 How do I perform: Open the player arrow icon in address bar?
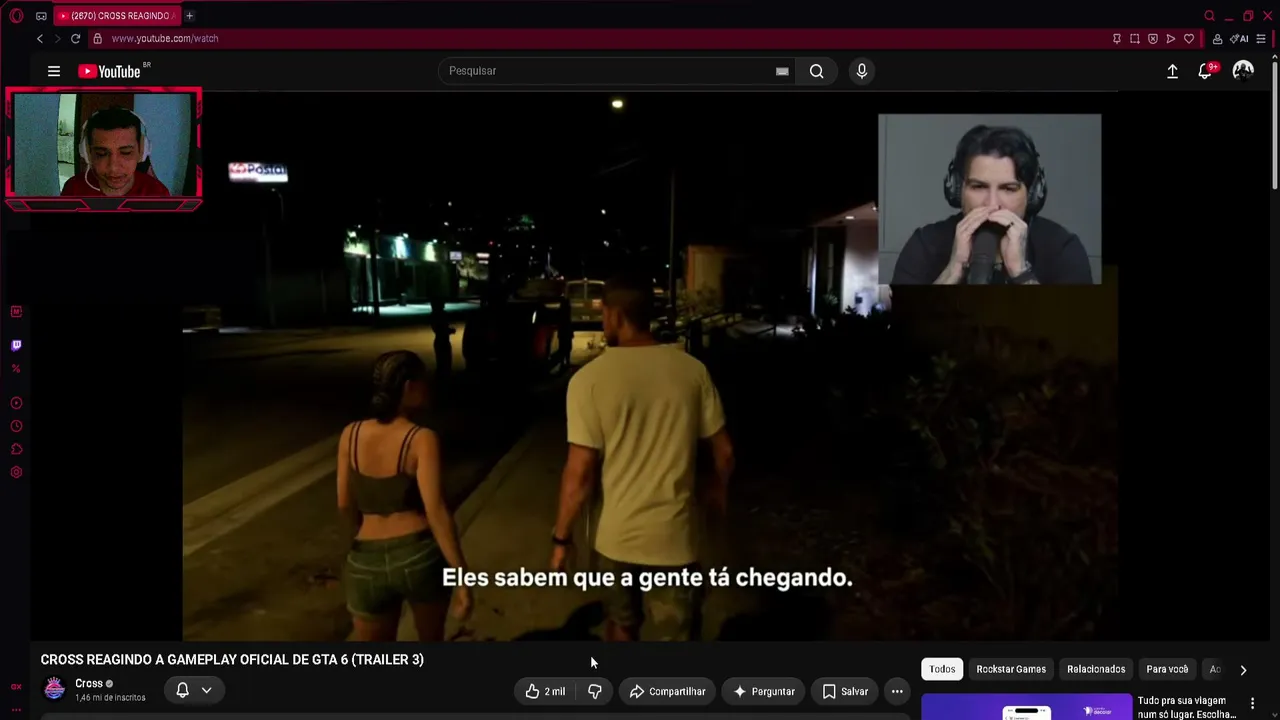[x=1171, y=39]
